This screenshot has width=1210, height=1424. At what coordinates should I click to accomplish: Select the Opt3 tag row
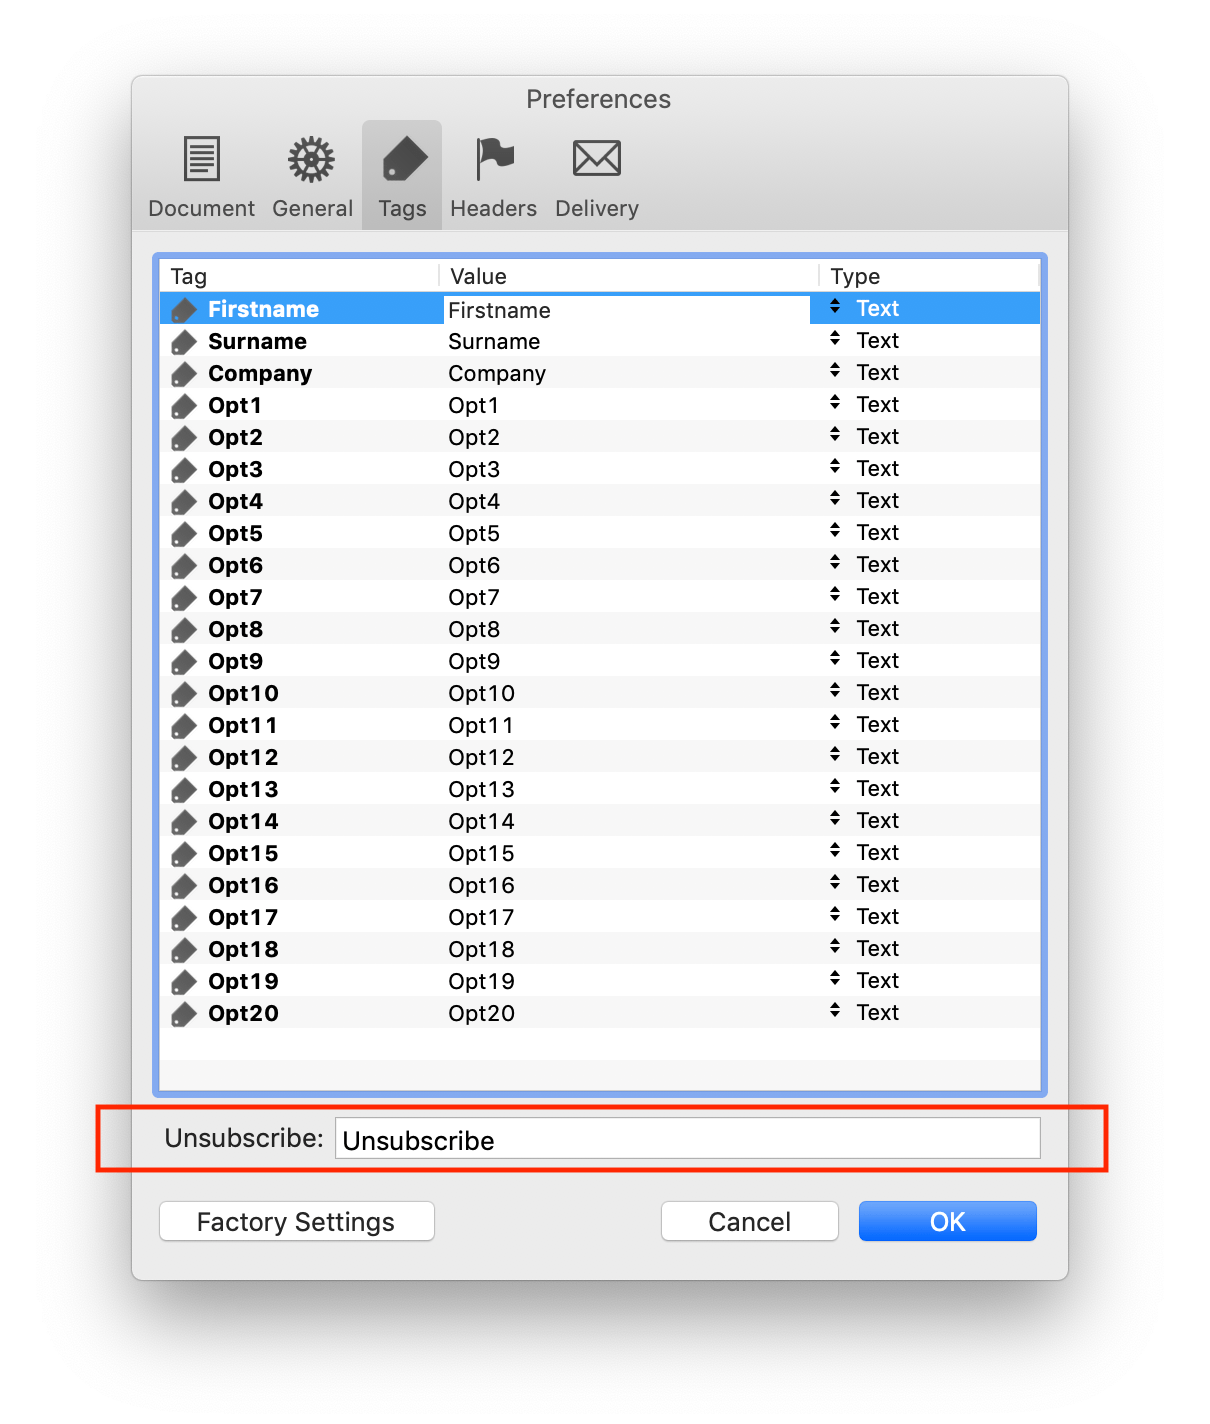coord(236,470)
